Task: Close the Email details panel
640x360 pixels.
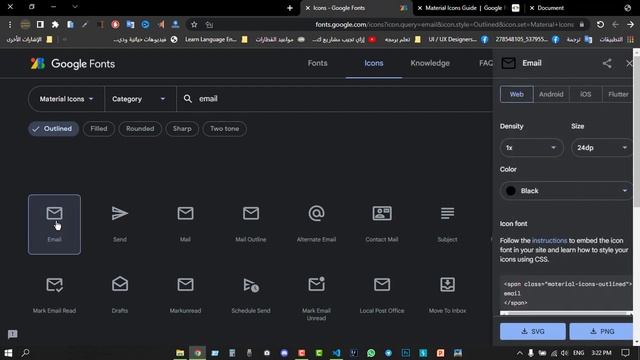Action: click(629, 63)
